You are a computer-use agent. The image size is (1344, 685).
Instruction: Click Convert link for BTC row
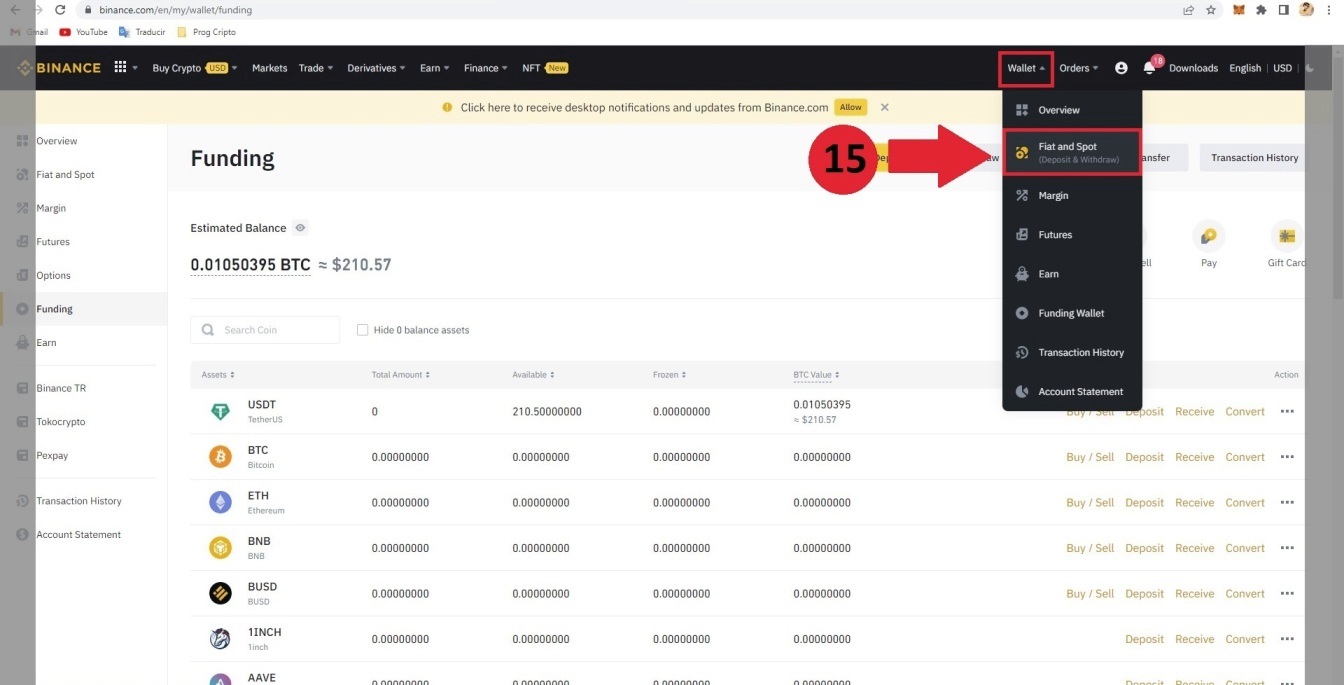pyautogui.click(x=1245, y=457)
